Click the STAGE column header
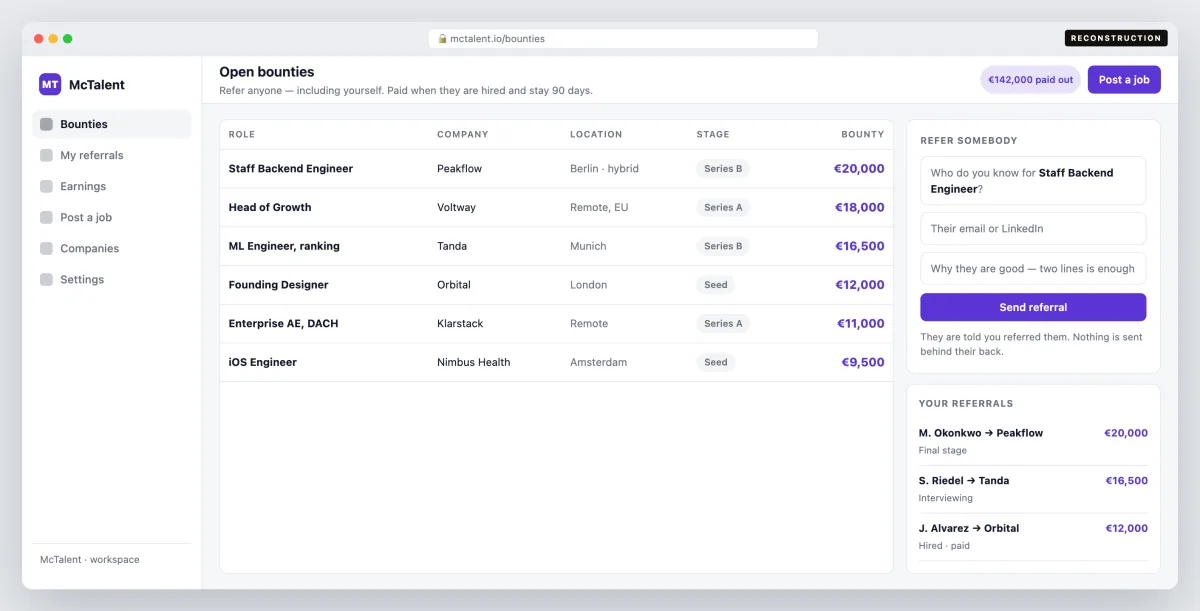Viewport: 1200px width, 611px height. tap(713, 134)
